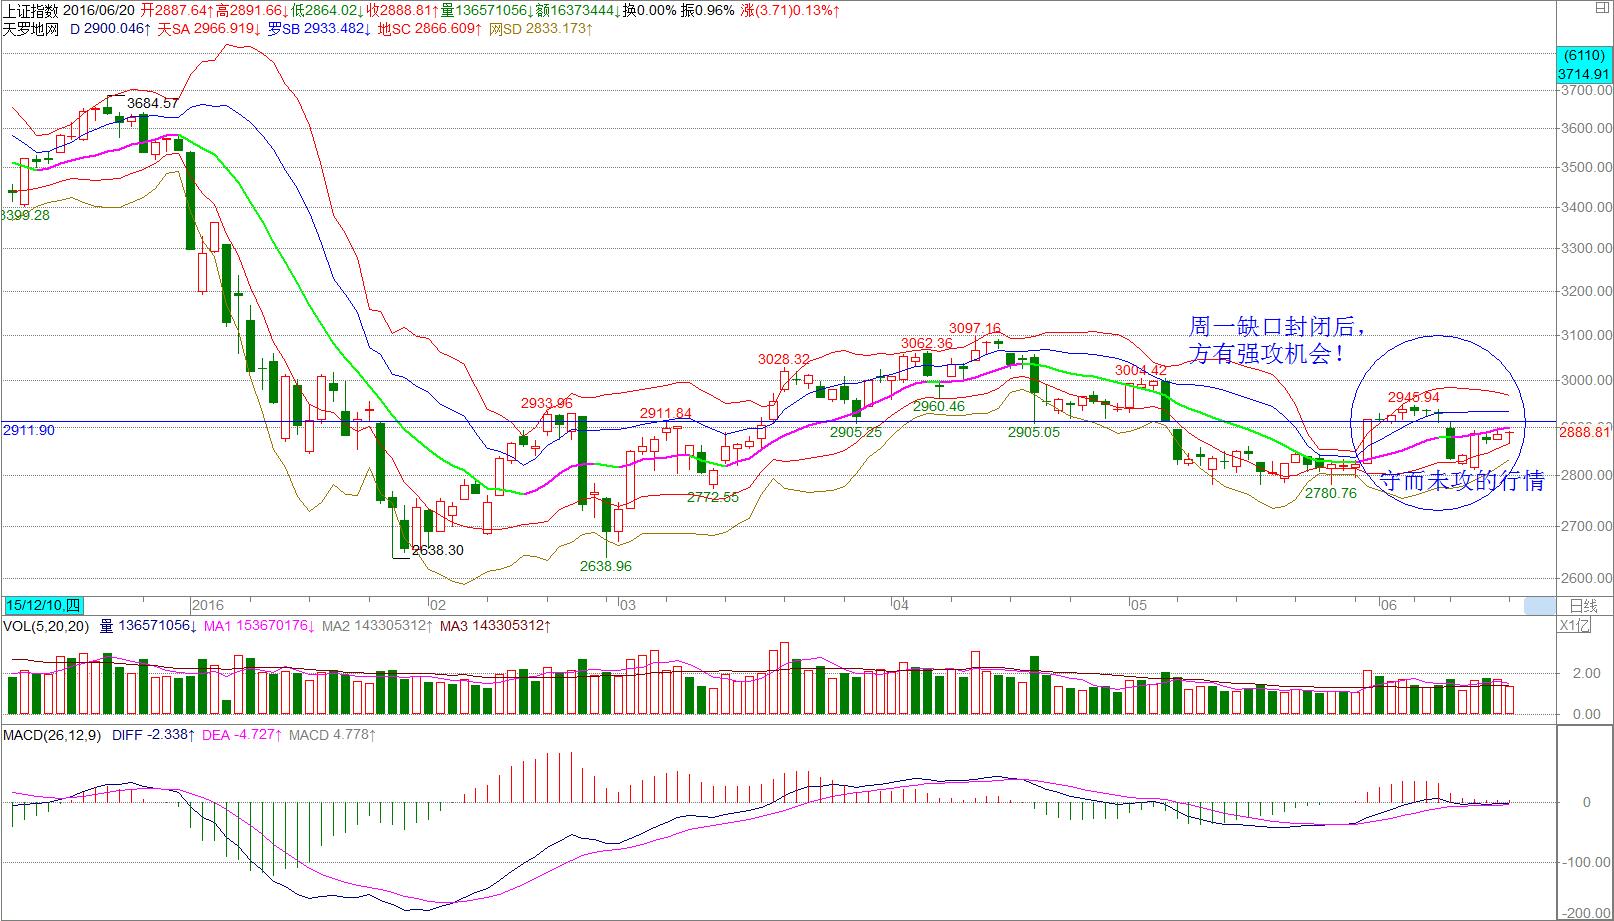Image resolution: width=1614 pixels, height=921 pixels.
Task: Click the 04 month marker on time axis
Action: click(899, 605)
